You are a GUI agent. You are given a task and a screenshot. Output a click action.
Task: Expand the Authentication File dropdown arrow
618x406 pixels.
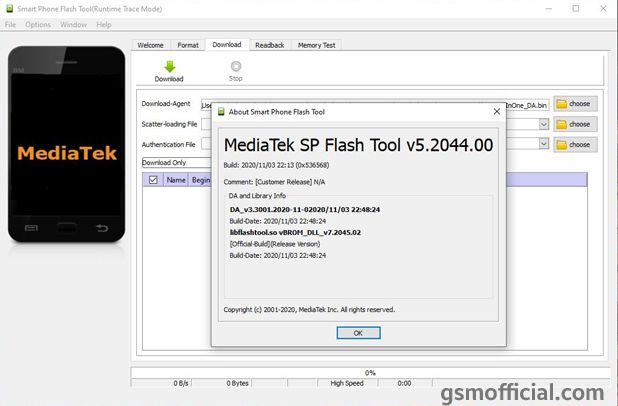(x=544, y=143)
